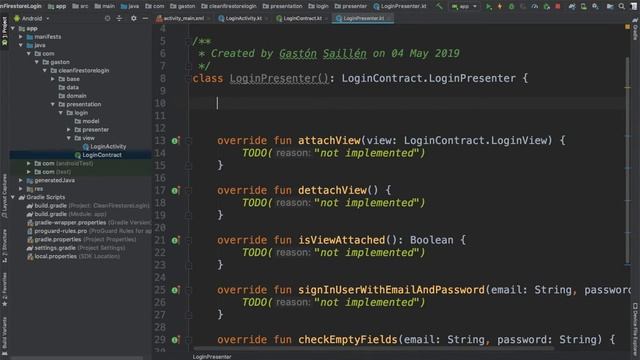Toggle the Build Variants side tab
The image size is (640, 360).
coord(4,335)
